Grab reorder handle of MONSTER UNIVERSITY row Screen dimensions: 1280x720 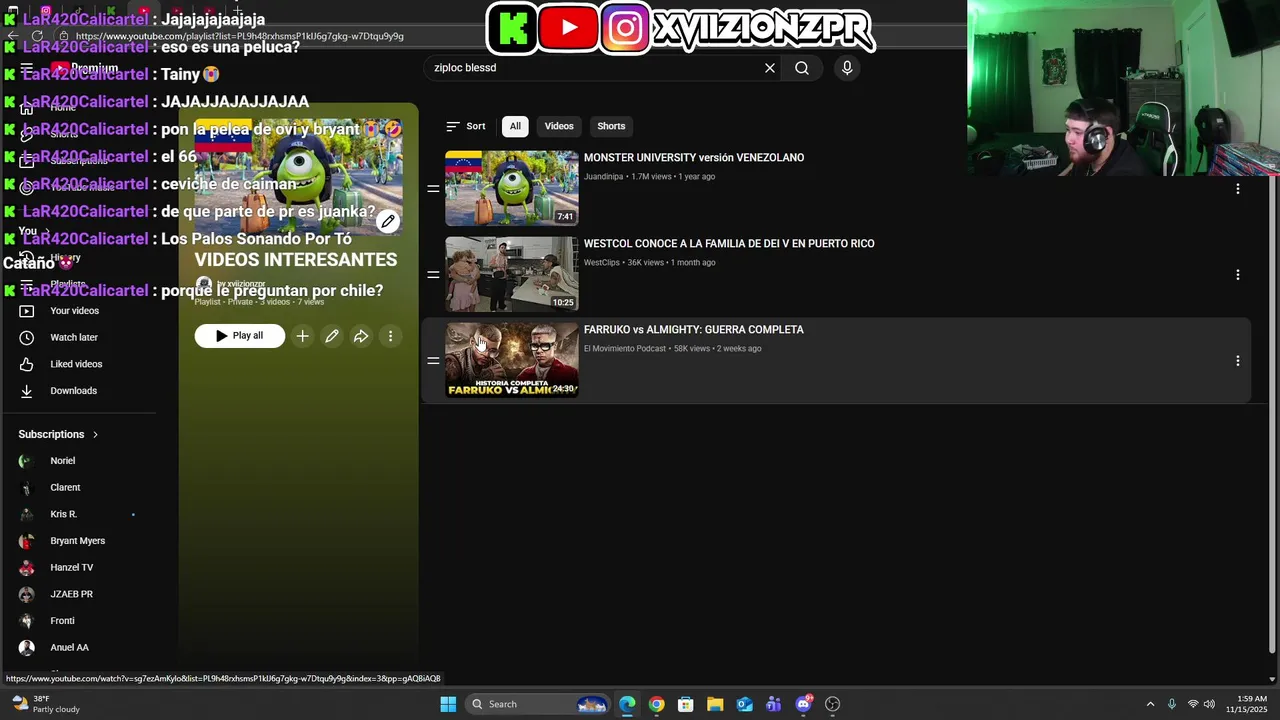point(433,188)
